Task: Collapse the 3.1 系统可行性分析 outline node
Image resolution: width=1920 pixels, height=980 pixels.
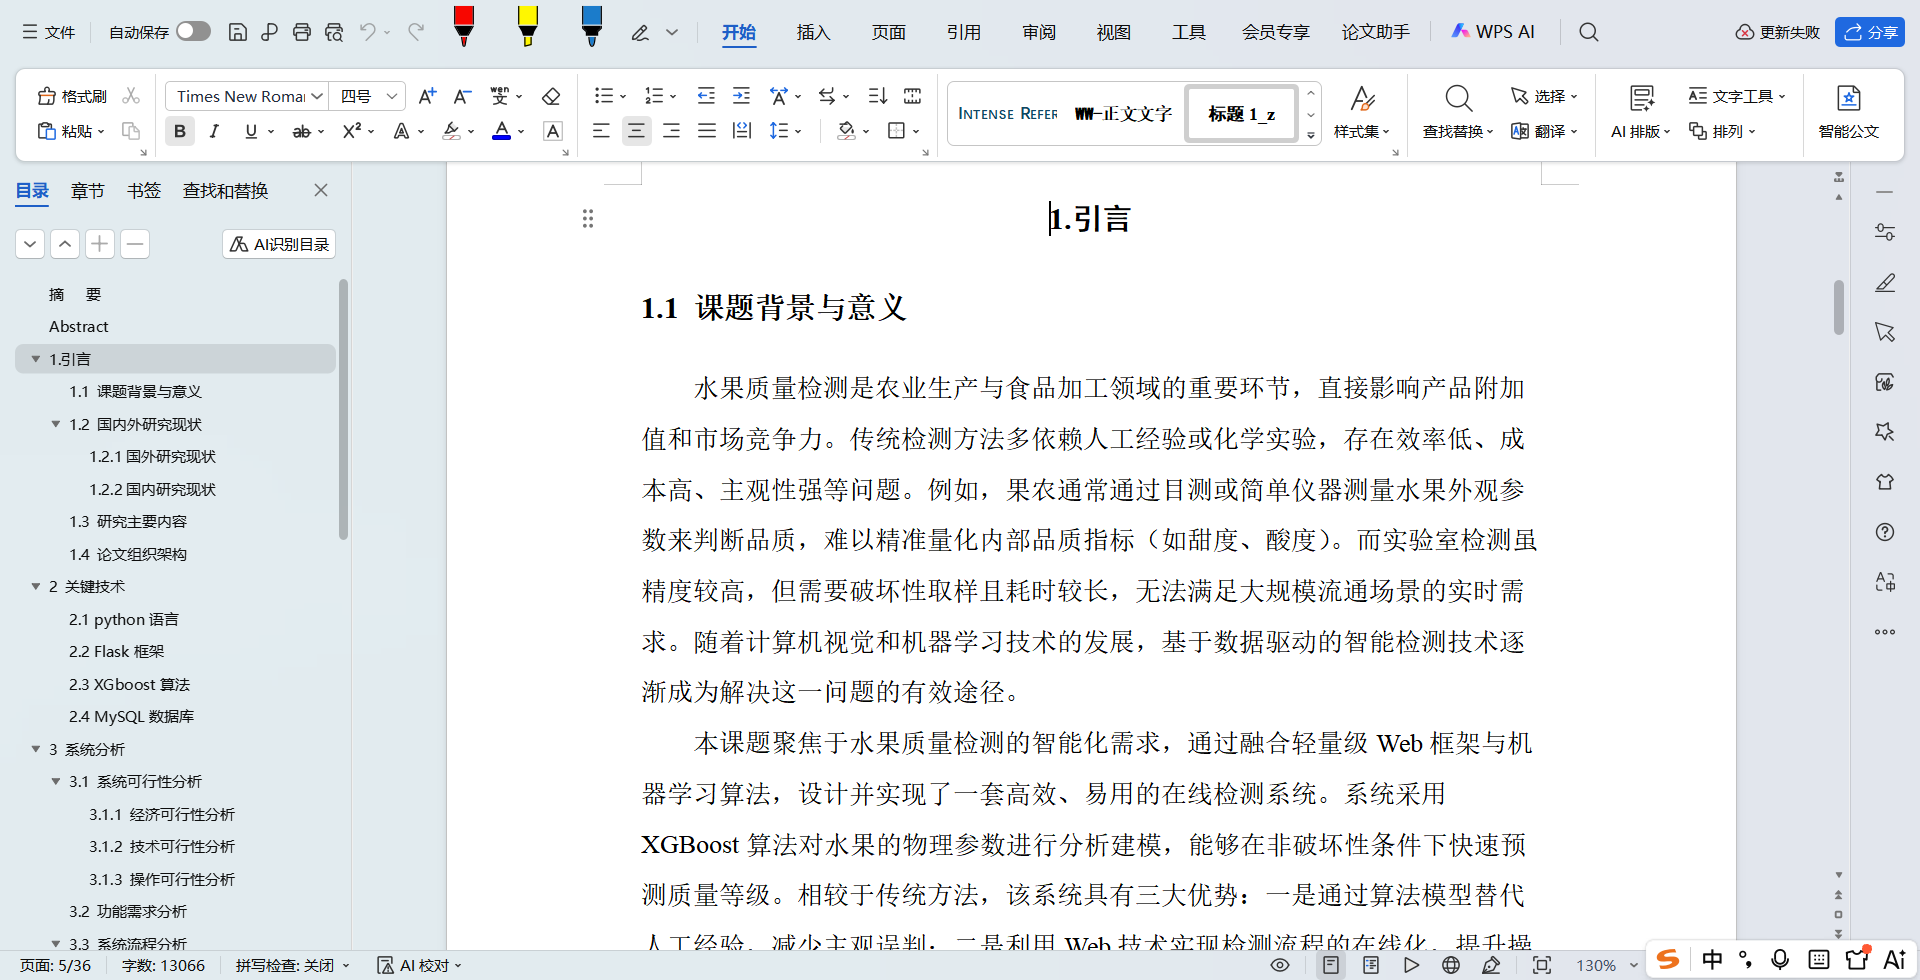Action: pyautogui.click(x=56, y=781)
